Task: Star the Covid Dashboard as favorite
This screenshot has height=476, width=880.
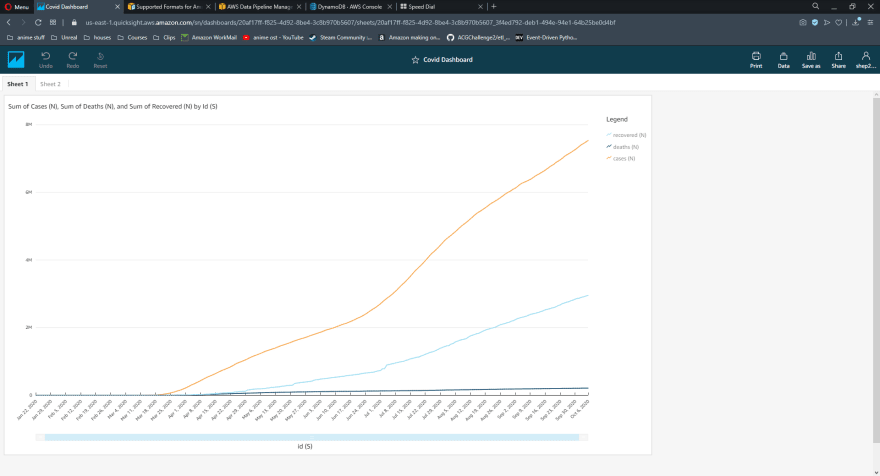Action: click(415, 60)
